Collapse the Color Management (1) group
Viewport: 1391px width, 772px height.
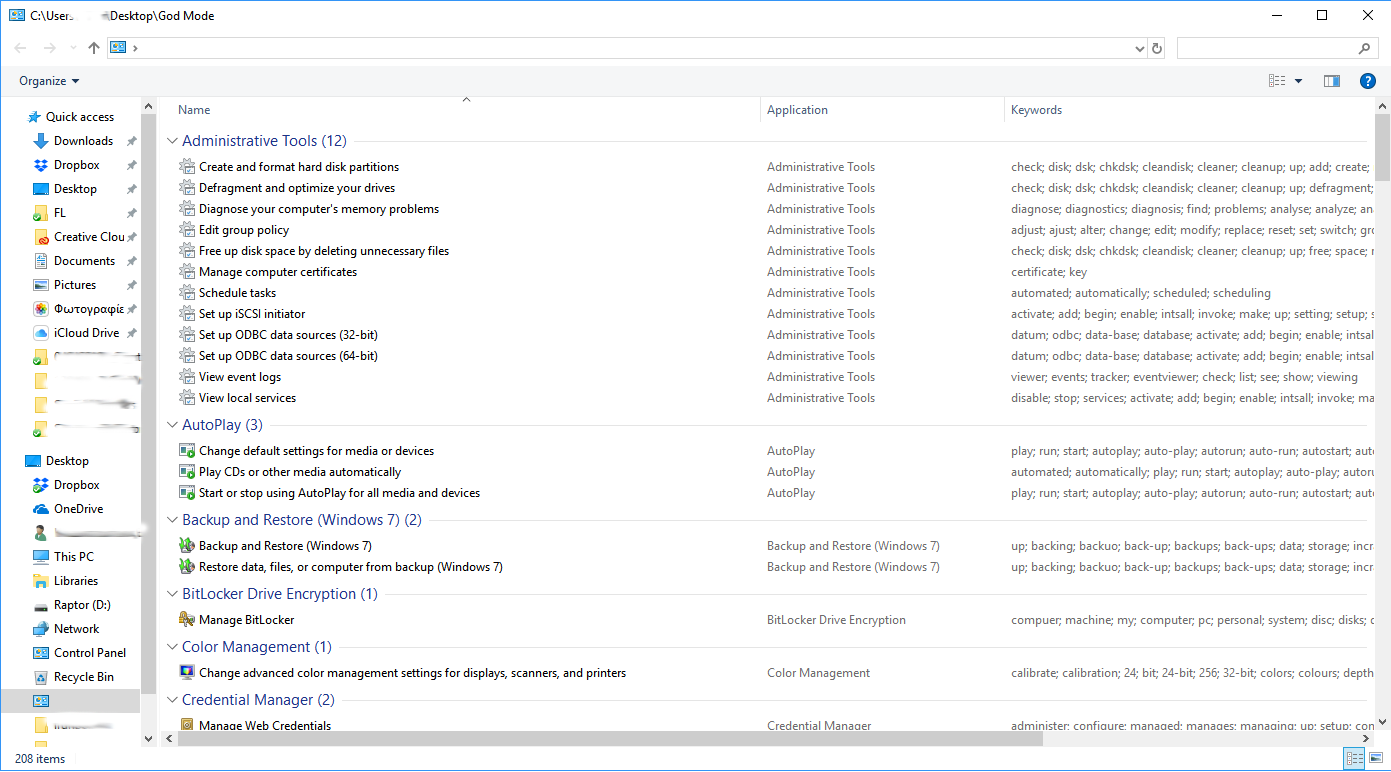click(172, 647)
